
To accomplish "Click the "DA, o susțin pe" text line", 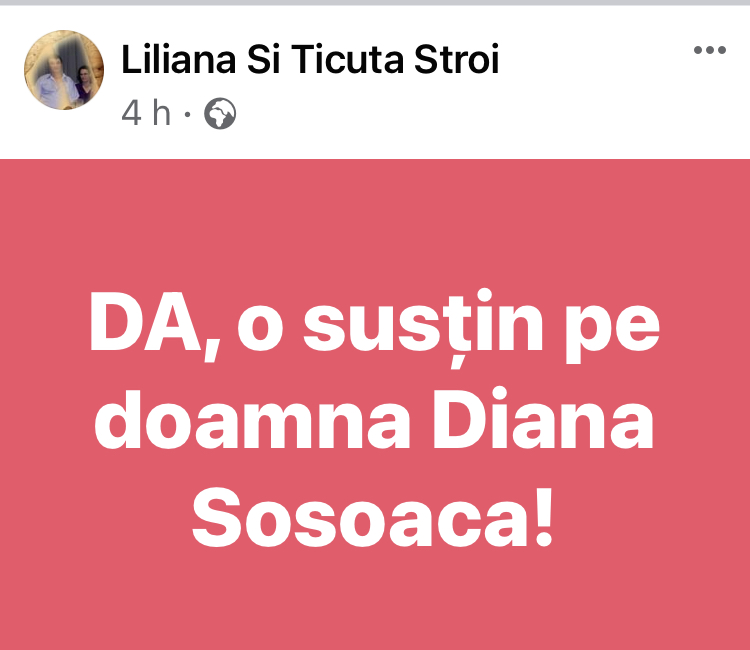I will [x=374, y=327].
